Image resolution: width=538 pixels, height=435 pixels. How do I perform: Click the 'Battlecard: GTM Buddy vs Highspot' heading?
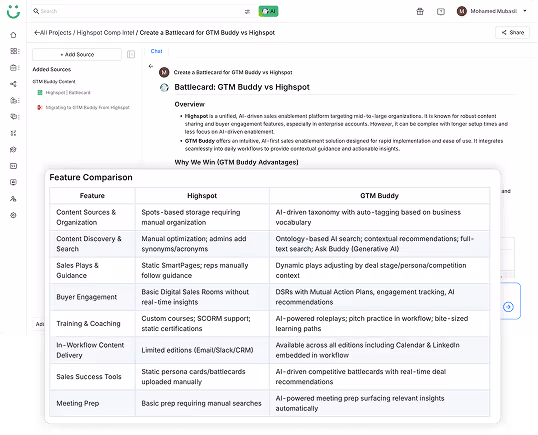point(242,87)
